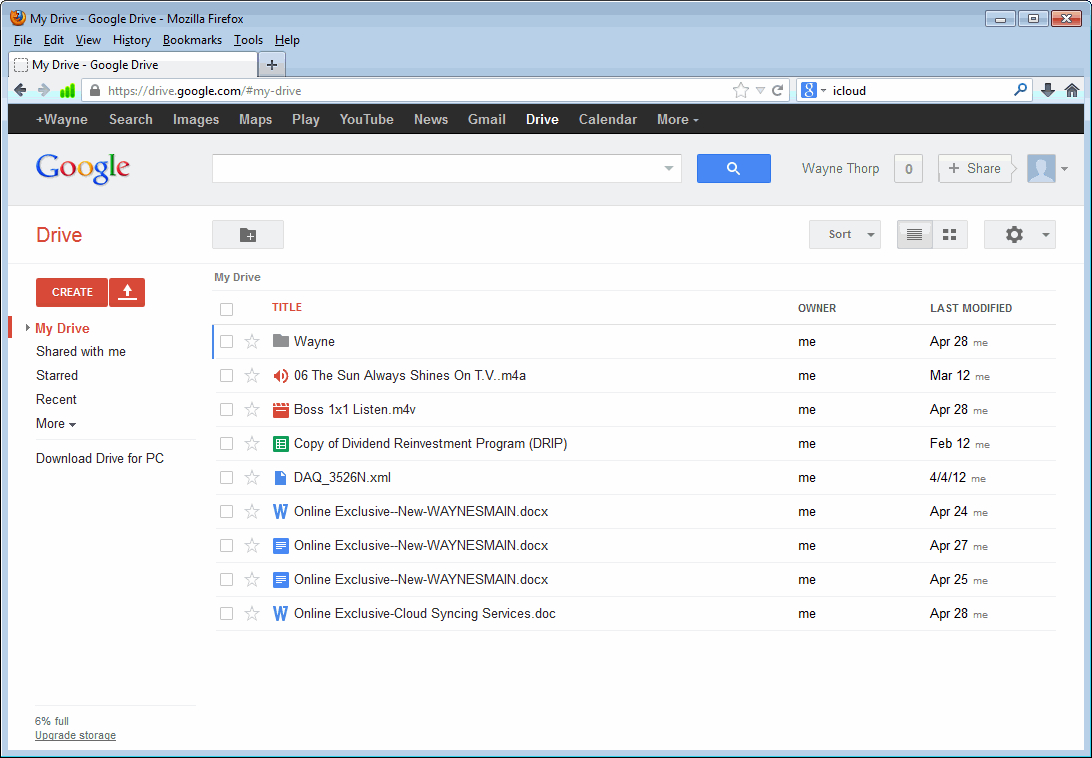Click the audio icon of the m4a file
This screenshot has width=1092, height=758.
click(x=281, y=376)
